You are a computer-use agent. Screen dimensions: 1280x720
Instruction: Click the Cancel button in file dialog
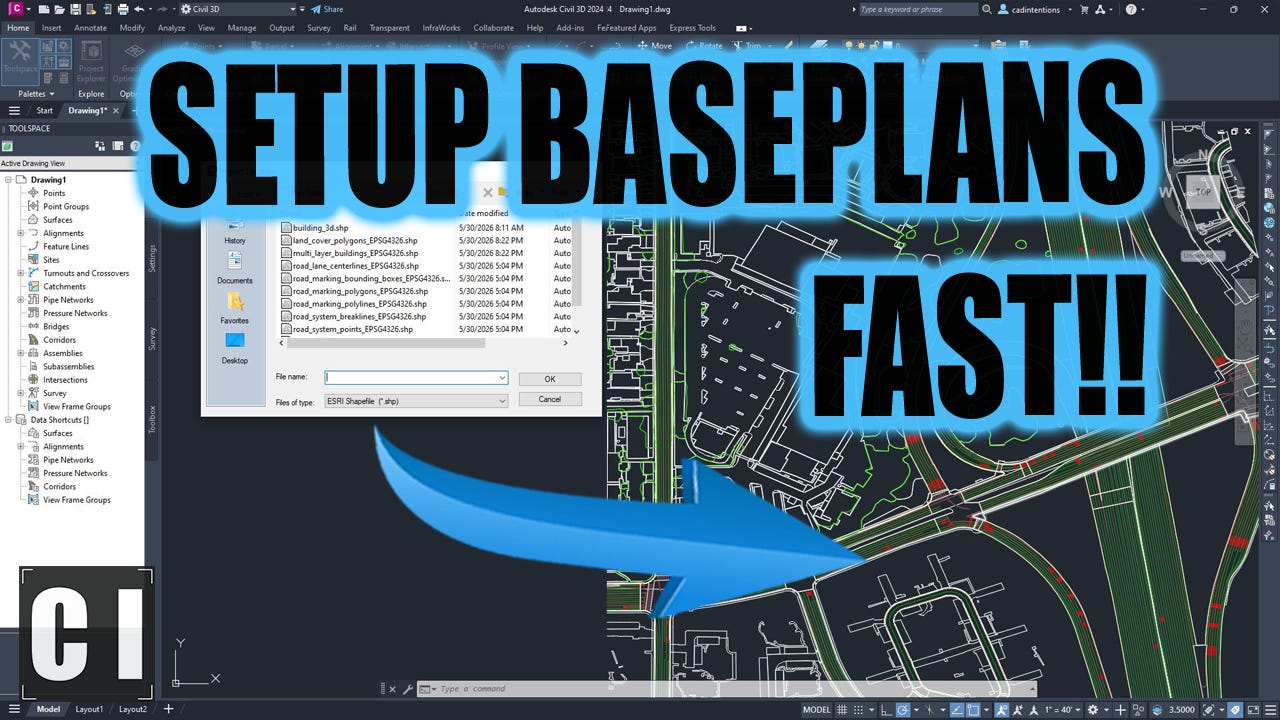(x=550, y=399)
